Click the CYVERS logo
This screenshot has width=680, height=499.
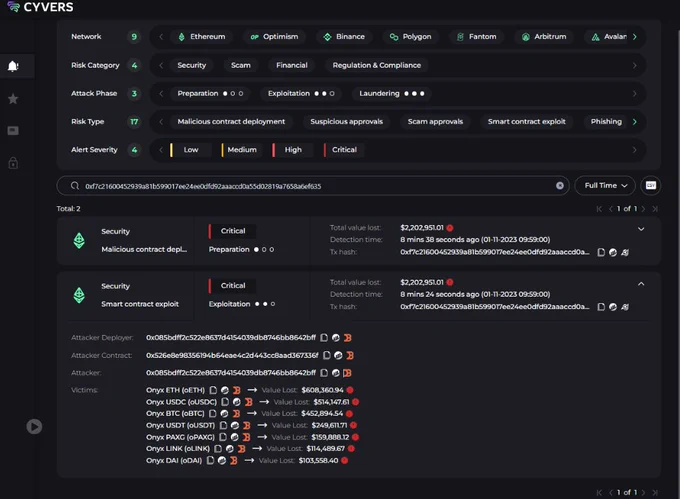(41, 7)
